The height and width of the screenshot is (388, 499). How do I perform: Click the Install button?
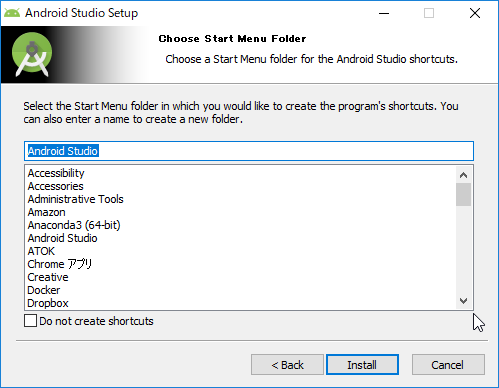point(362,365)
